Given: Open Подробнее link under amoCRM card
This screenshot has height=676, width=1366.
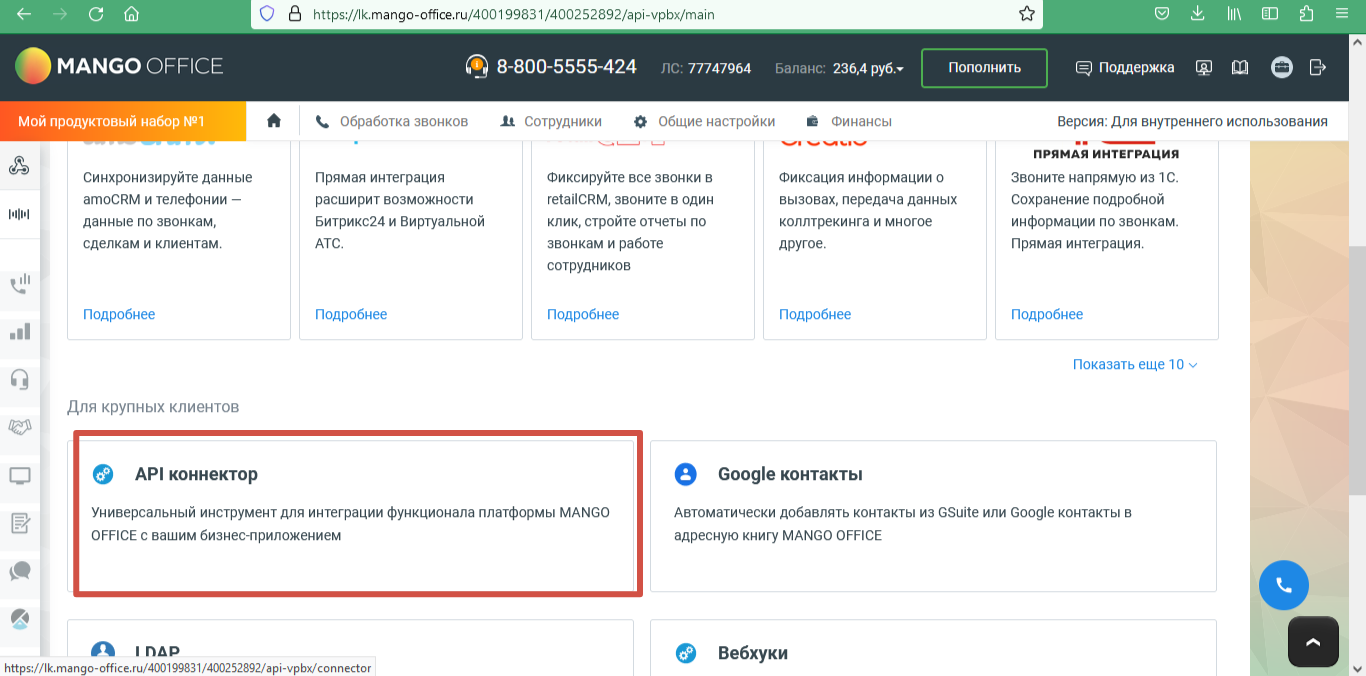Looking at the screenshot, I should pos(119,314).
